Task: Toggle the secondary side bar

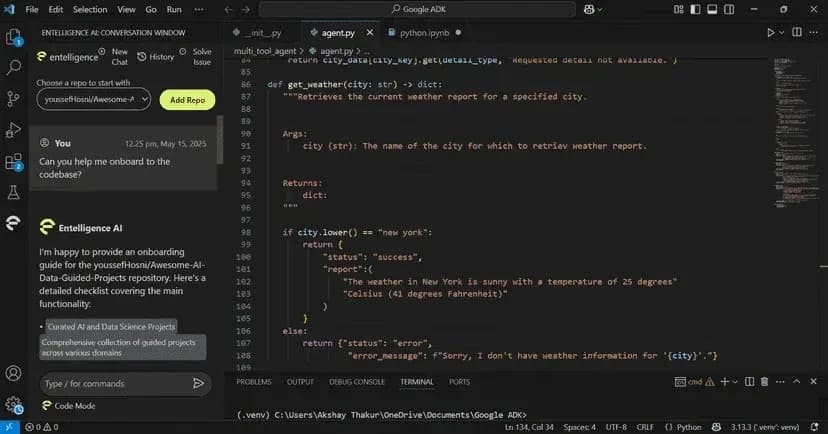Action: click(729, 10)
